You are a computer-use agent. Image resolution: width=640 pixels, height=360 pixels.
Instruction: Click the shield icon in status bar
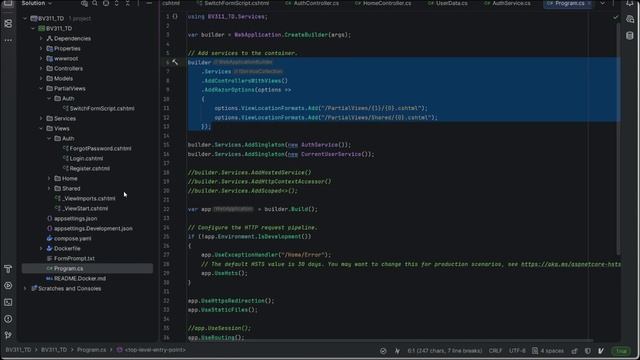coord(588,351)
